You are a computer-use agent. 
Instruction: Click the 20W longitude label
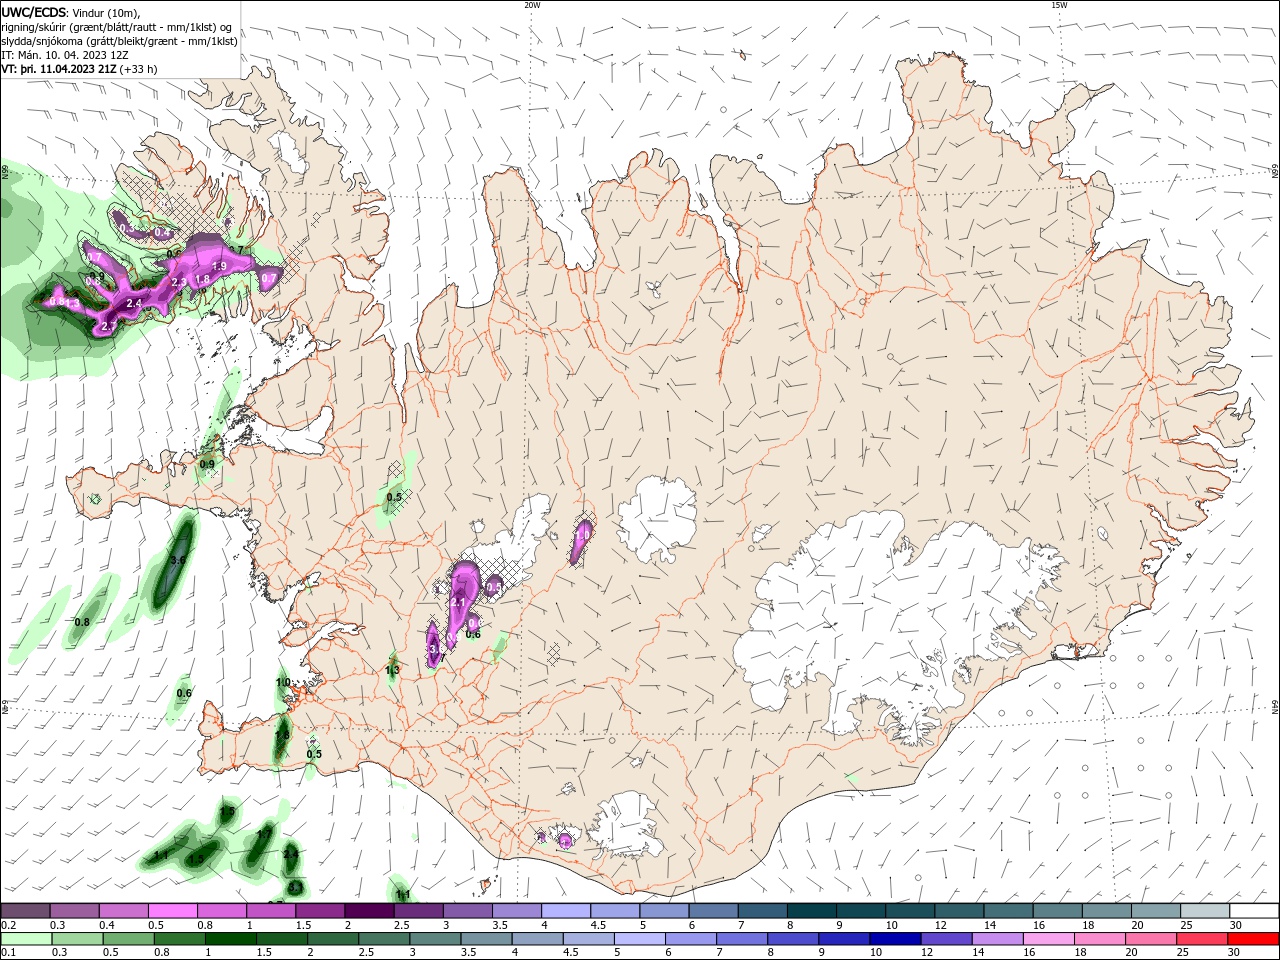tap(532, 5)
